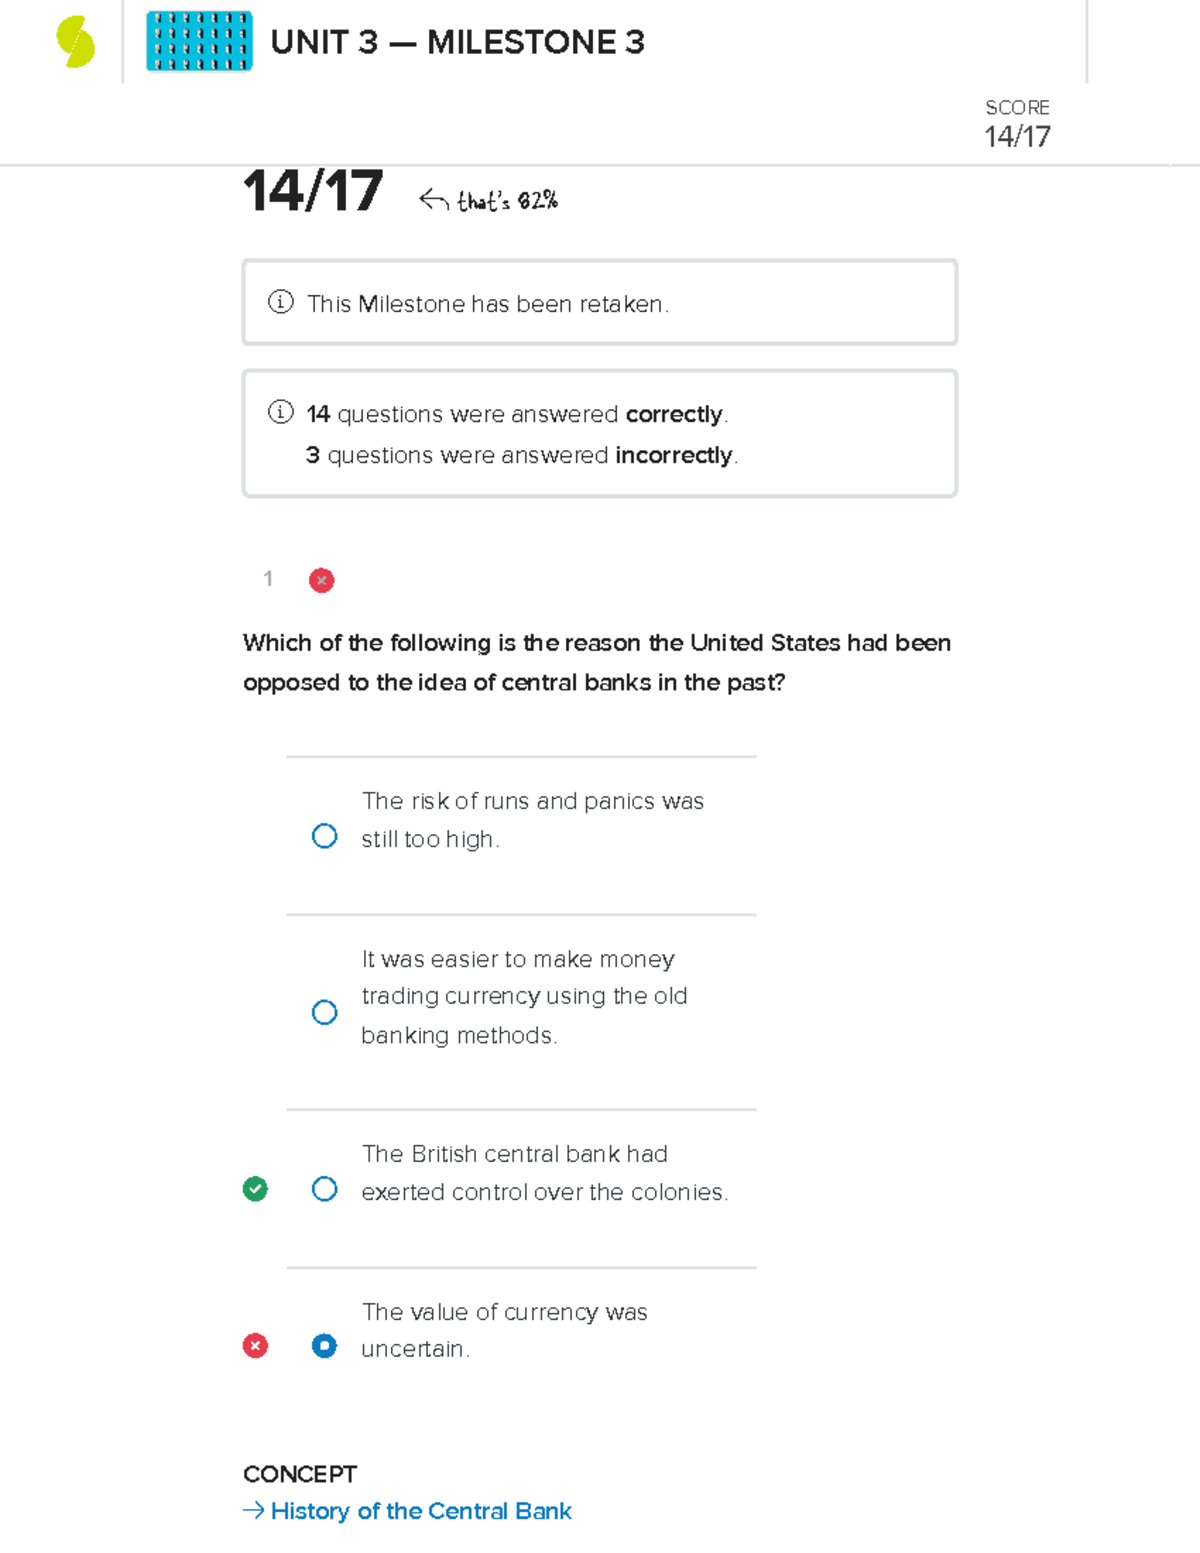
Task: Click the green checkmark beside British central bank answer
Action: pyautogui.click(x=256, y=1188)
